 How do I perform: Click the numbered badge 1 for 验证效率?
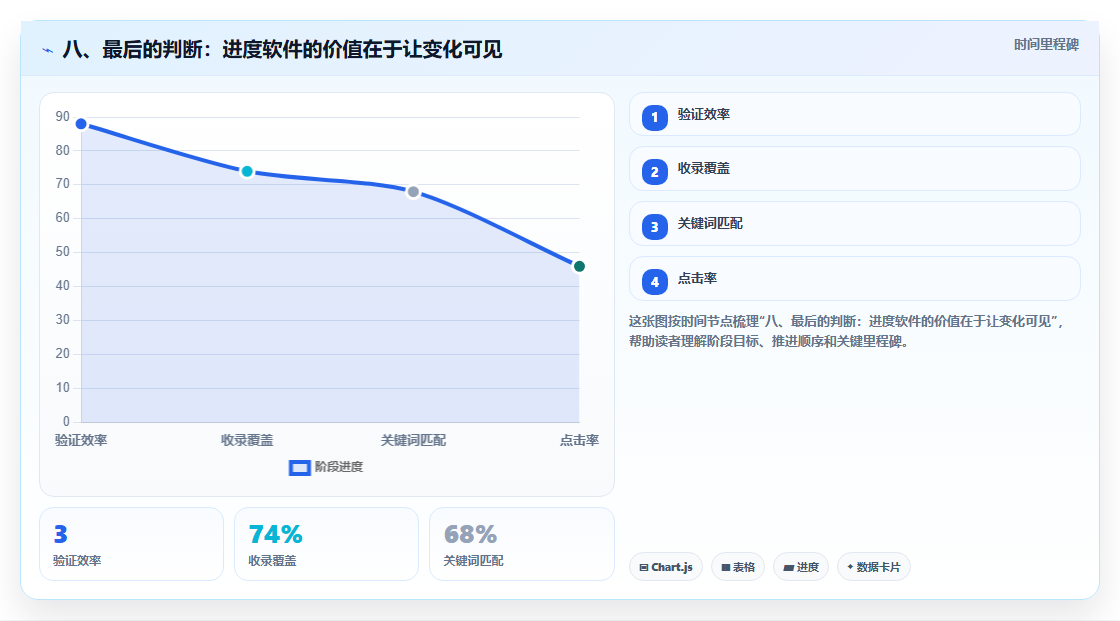[654, 118]
